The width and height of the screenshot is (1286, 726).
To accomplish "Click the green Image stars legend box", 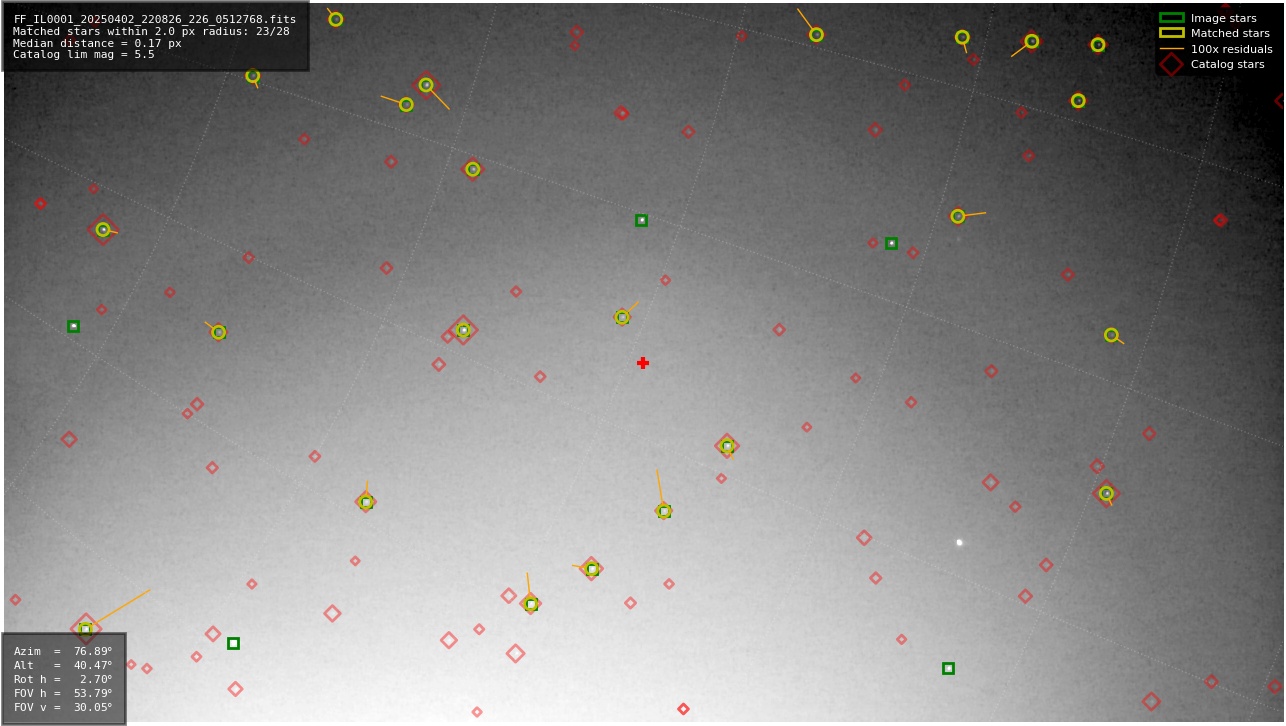I will coord(1171,18).
